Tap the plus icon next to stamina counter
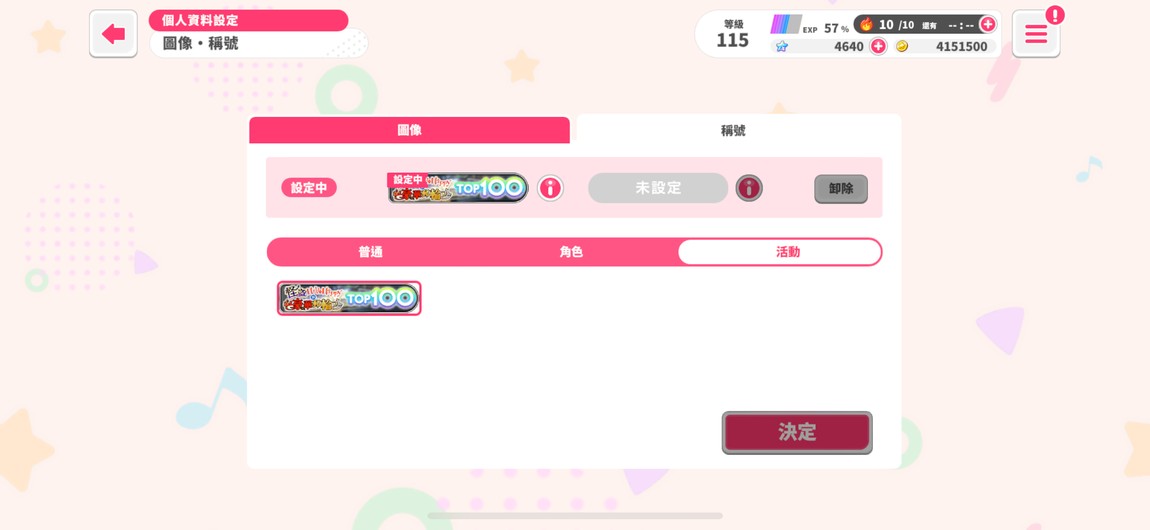 [988, 24]
